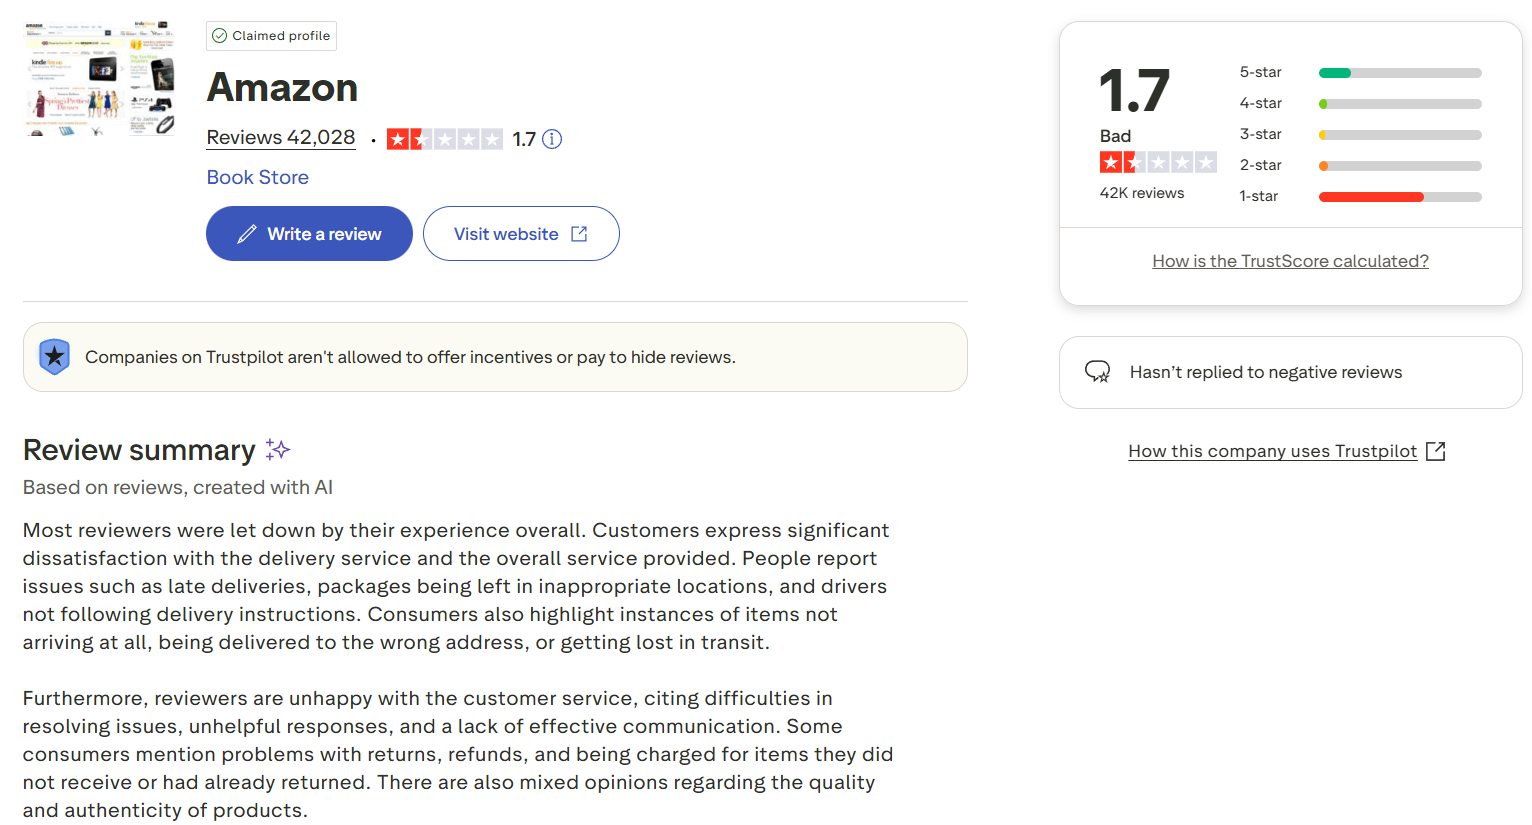Click external link icon beside company Trustpilot usage

(x=1435, y=451)
